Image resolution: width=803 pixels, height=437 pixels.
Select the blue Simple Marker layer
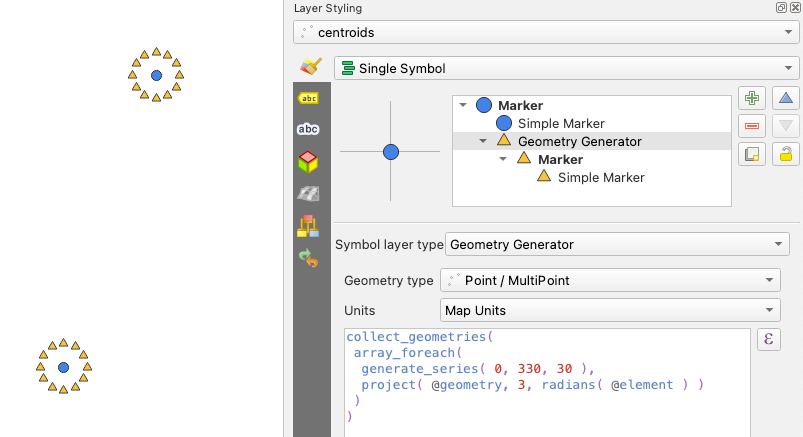[x=560, y=123]
